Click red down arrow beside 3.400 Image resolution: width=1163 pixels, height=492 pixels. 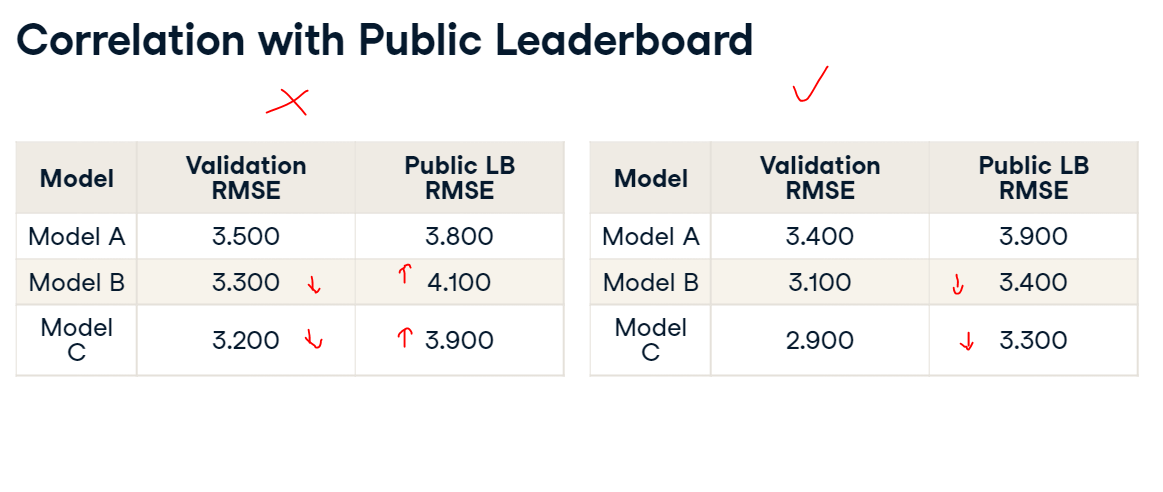point(958,285)
